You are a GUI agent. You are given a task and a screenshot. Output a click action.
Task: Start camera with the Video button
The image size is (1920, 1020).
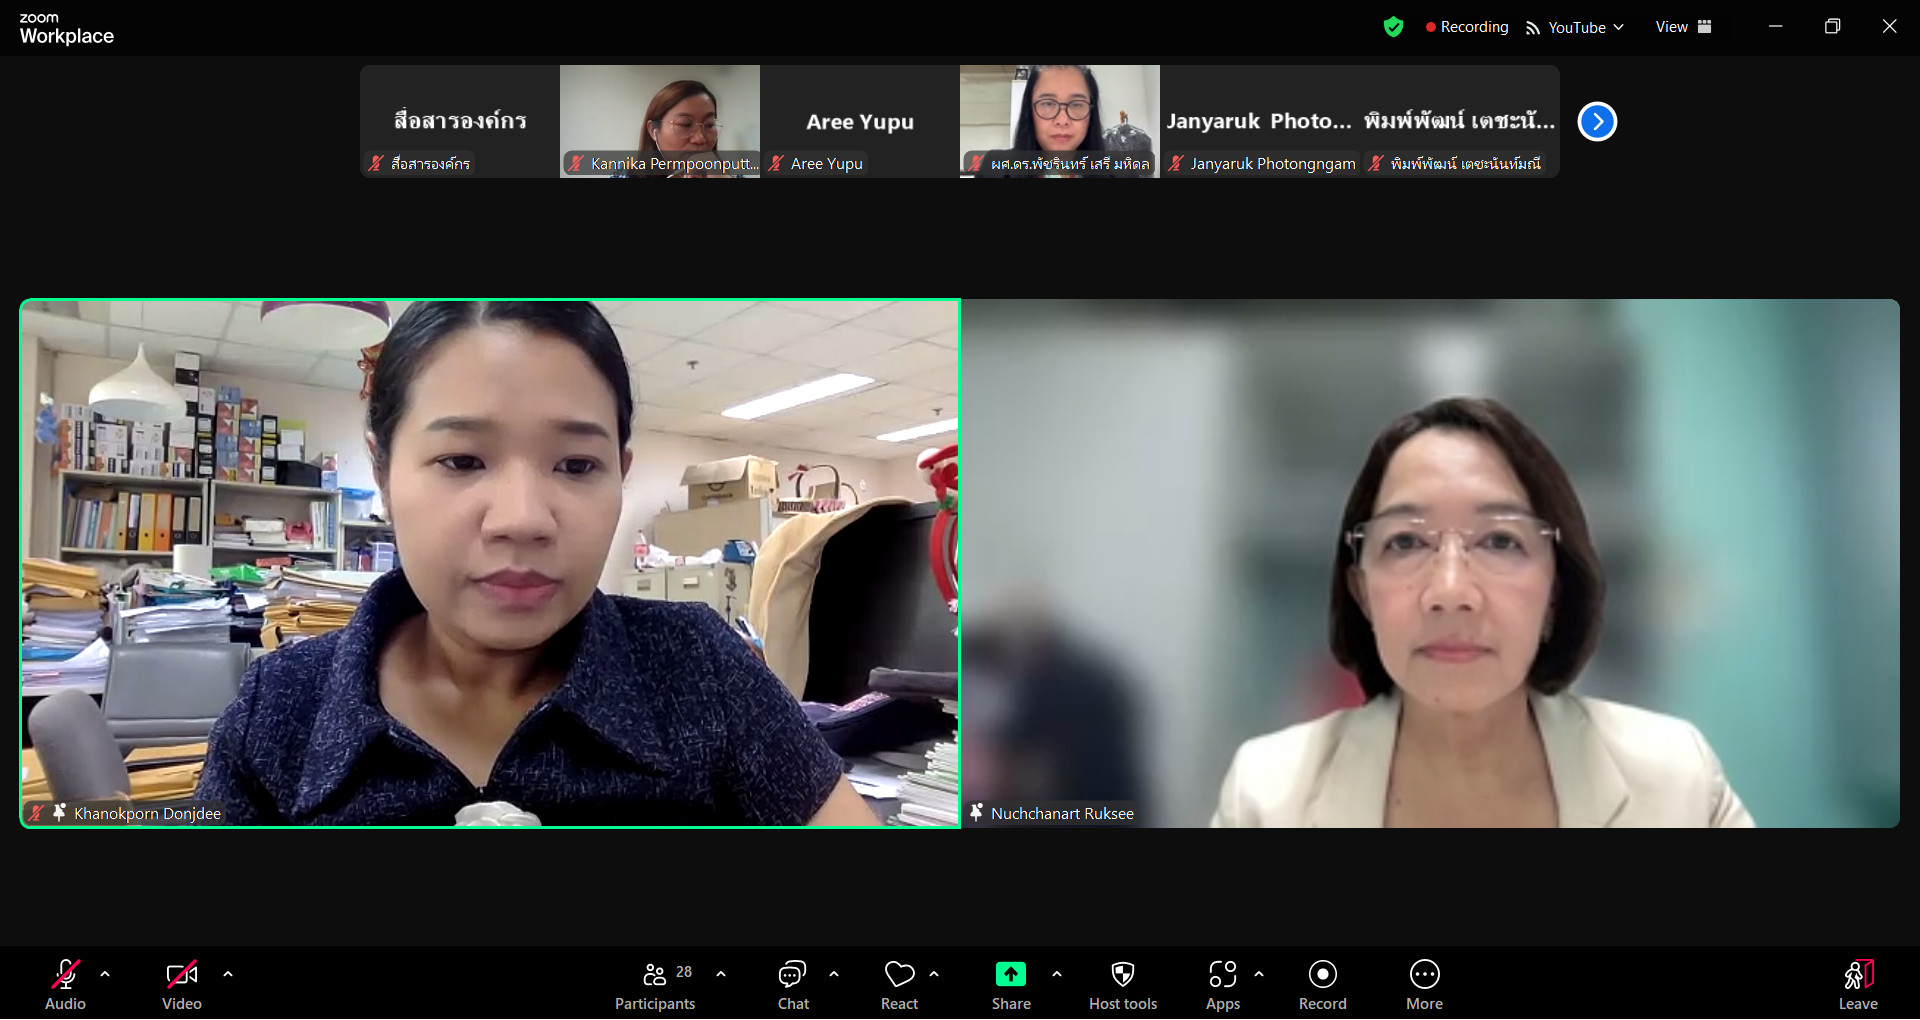pyautogui.click(x=182, y=985)
